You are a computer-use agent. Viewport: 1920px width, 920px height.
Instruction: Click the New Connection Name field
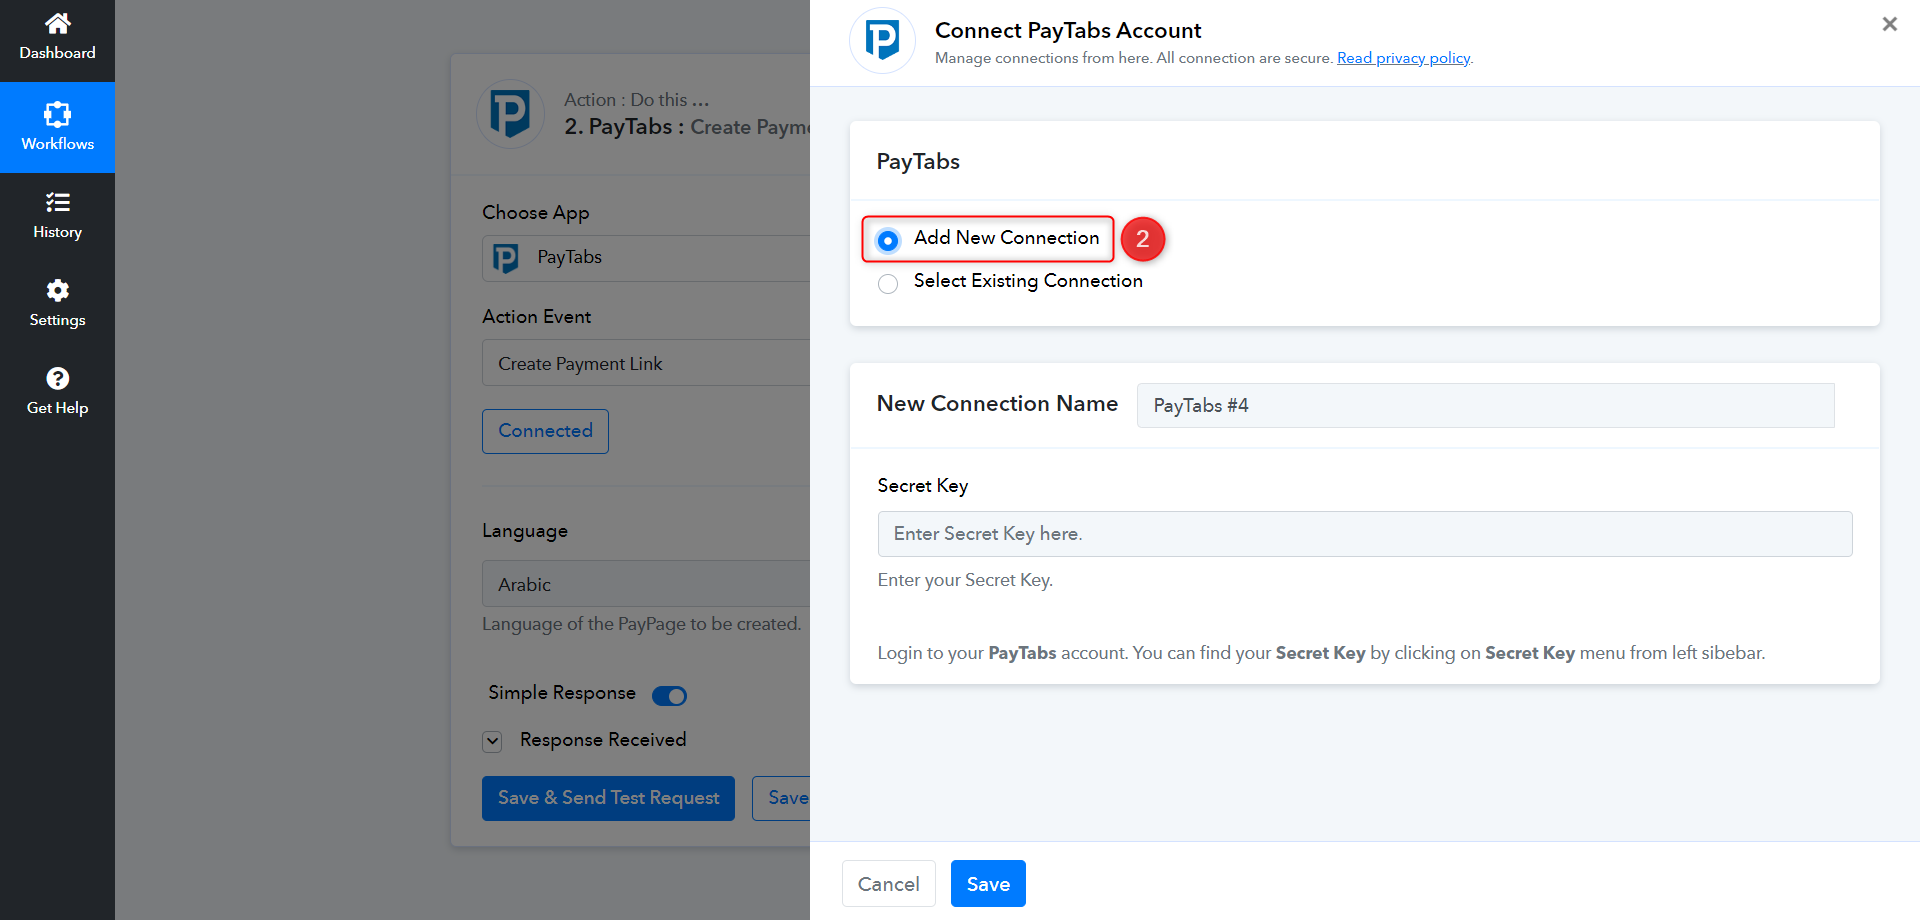[x=1485, y=405]
